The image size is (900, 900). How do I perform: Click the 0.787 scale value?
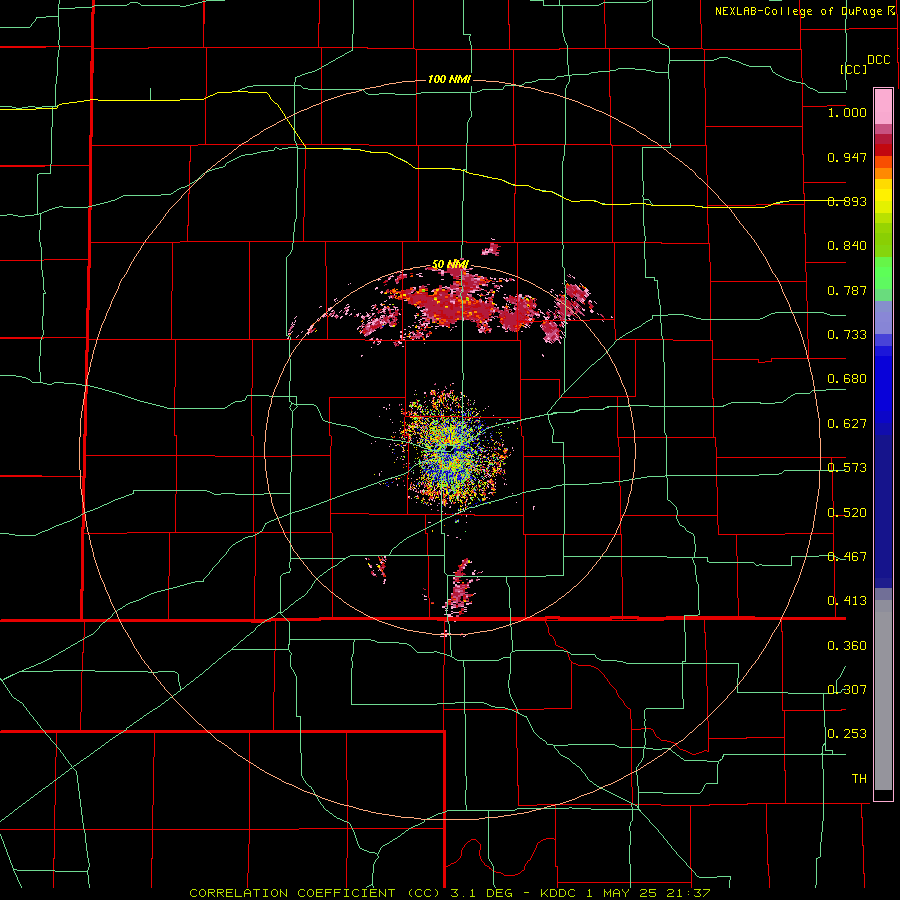[847, 290]
